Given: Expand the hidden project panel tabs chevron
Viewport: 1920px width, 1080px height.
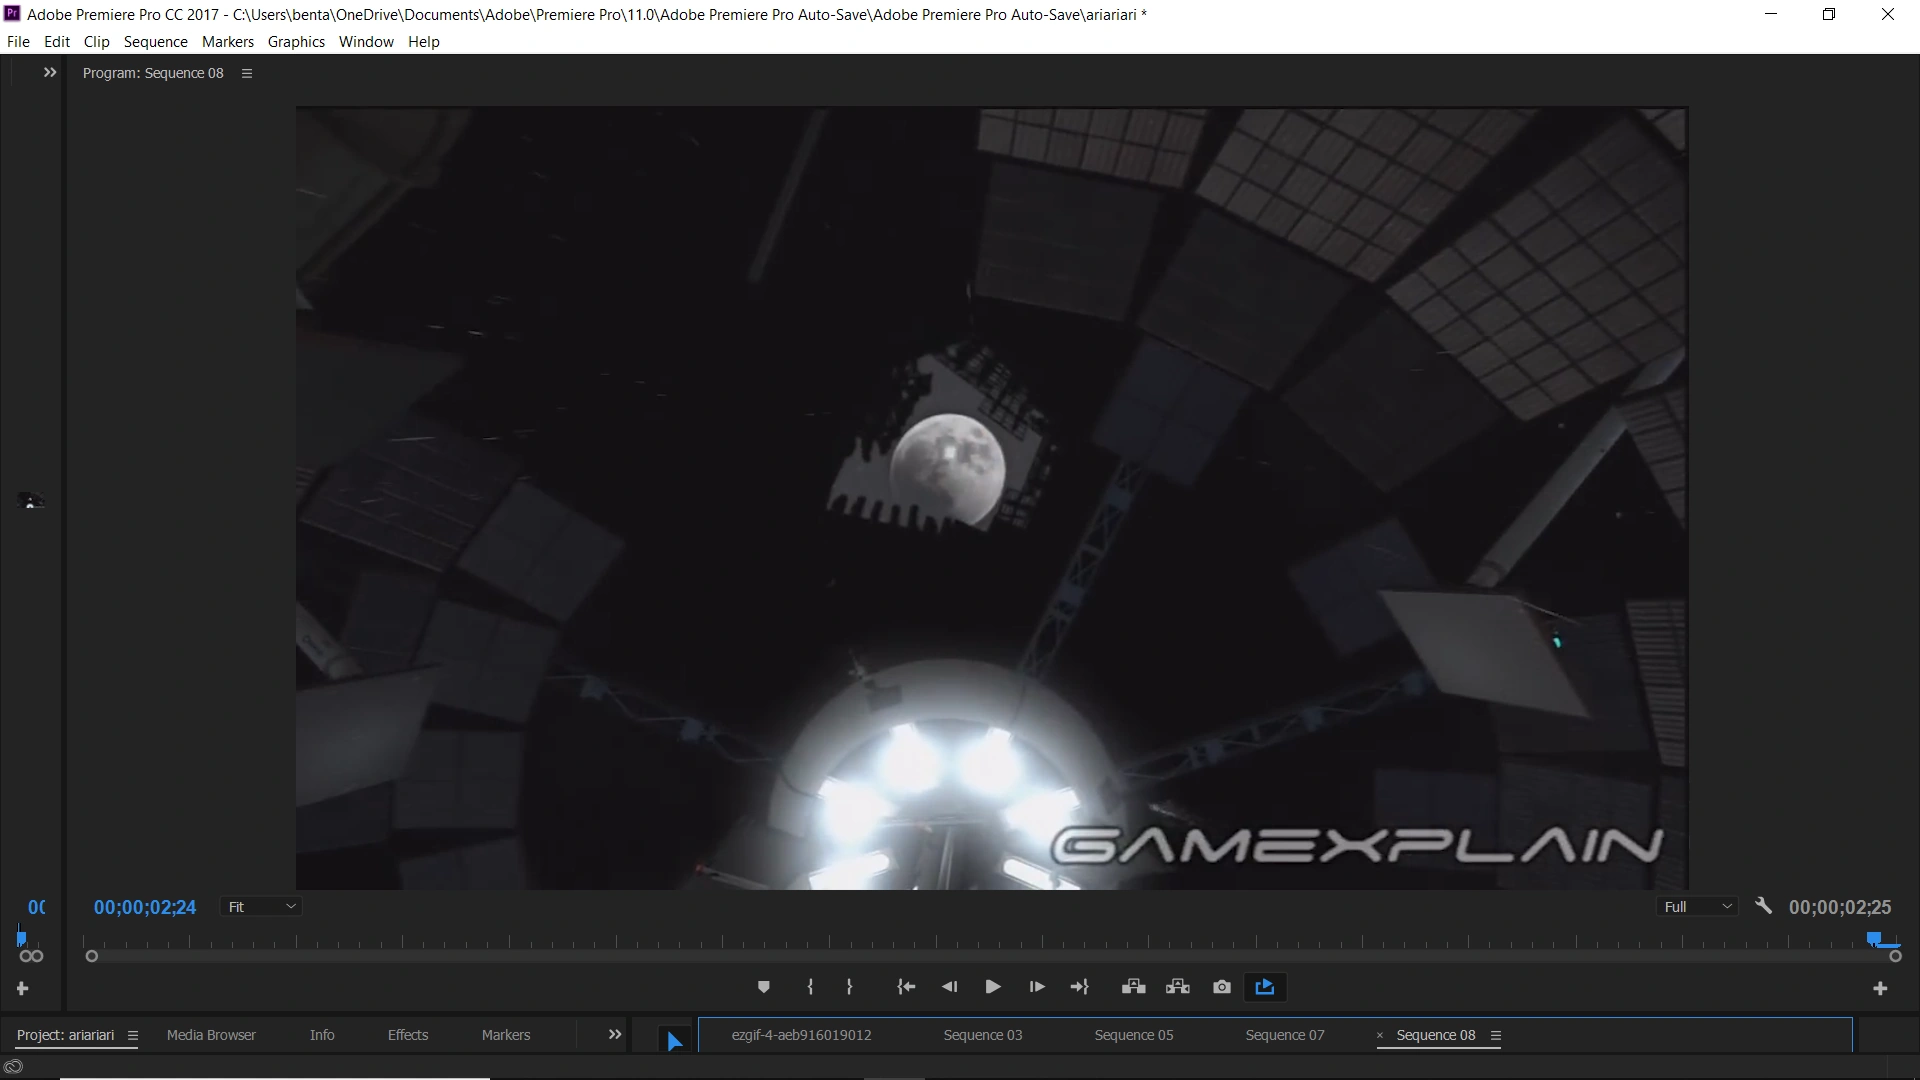Looking at the screenshot, I should [615, 1035].
